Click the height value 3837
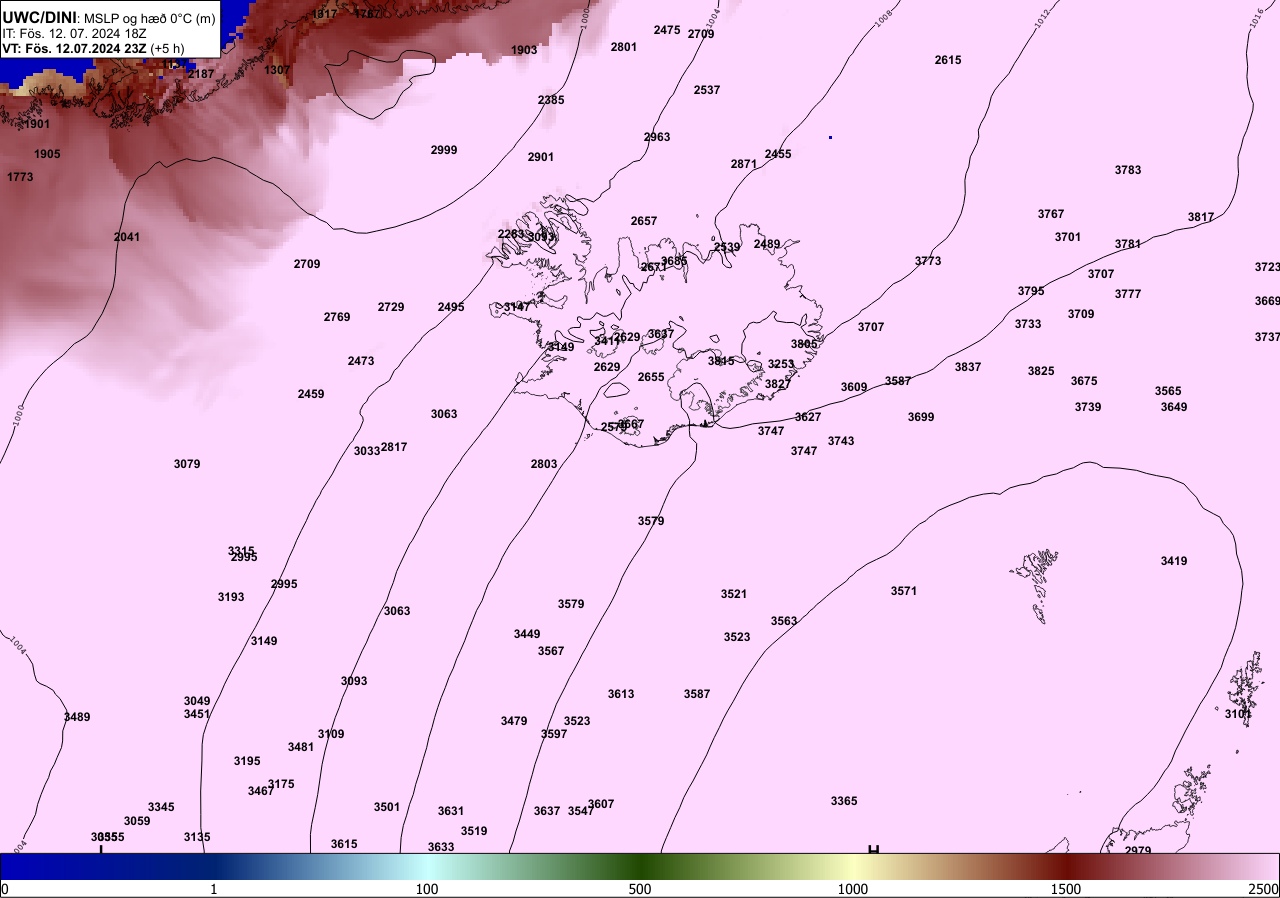 (968, 367)
